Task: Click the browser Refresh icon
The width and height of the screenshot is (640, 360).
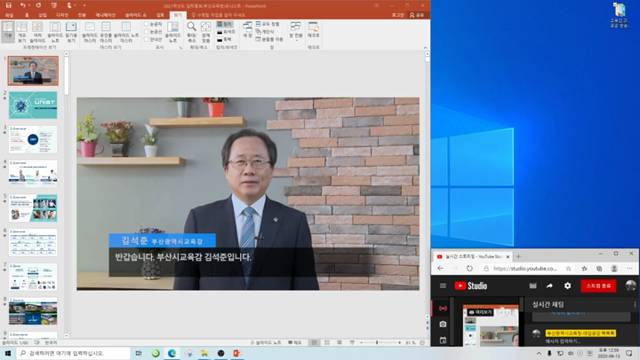Action: point(469,269)
